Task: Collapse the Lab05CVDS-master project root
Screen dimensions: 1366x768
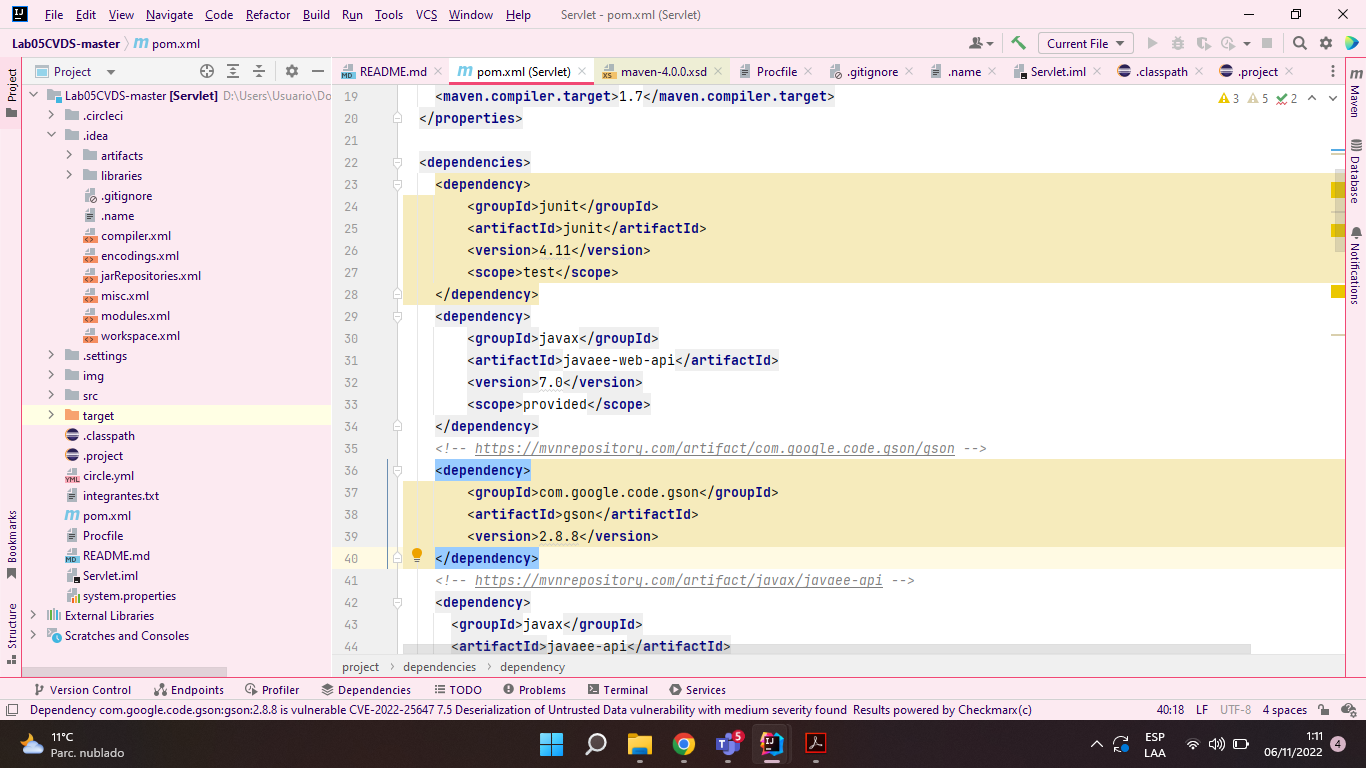Action: tap(33, 95)
